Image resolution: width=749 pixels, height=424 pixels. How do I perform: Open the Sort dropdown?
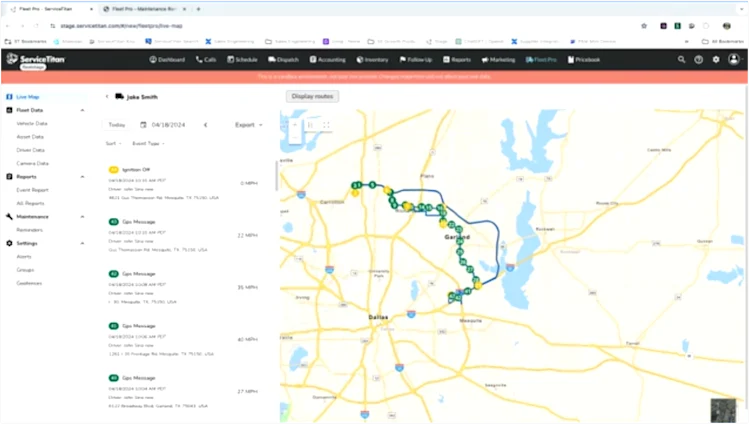[x=113, y=144]
